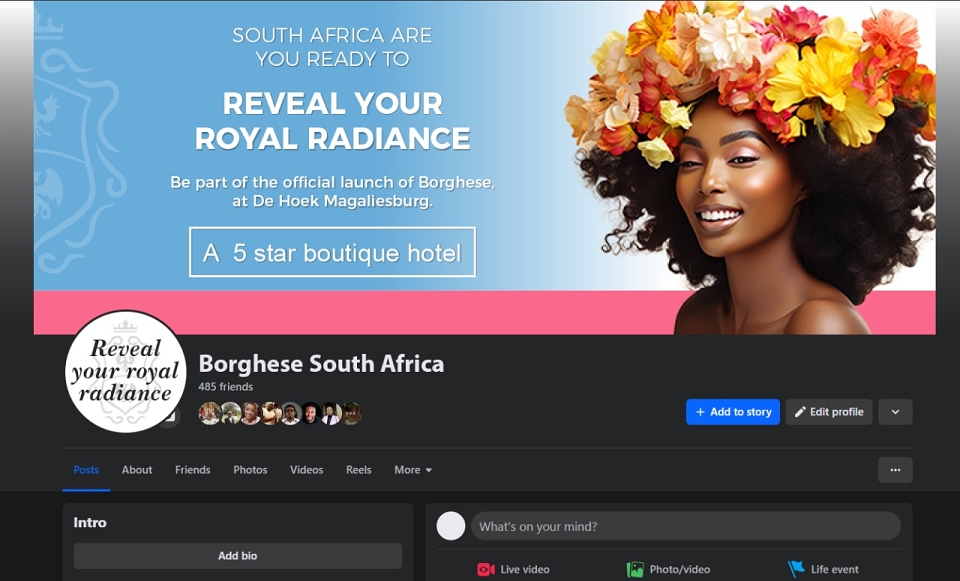960x581 pixels.
Task: Click the red Live video camera icon
Action: click(486, 569)
